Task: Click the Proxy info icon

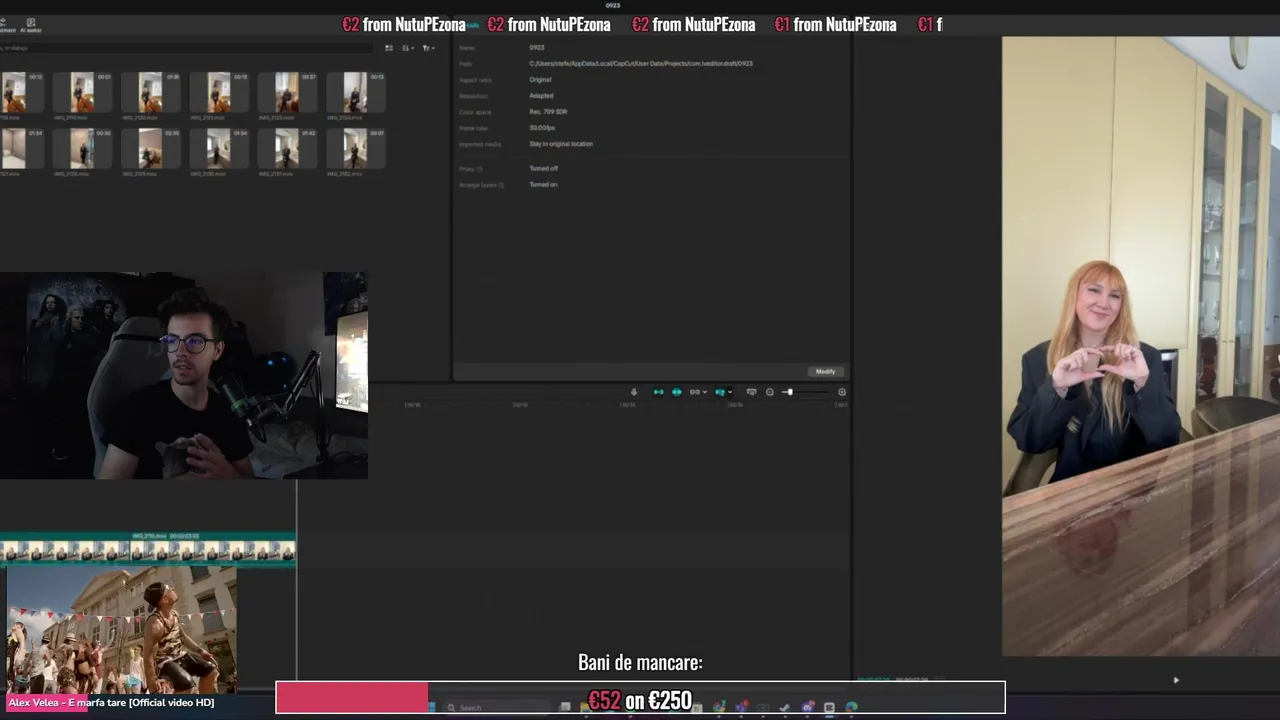Action: coord(479,168)
